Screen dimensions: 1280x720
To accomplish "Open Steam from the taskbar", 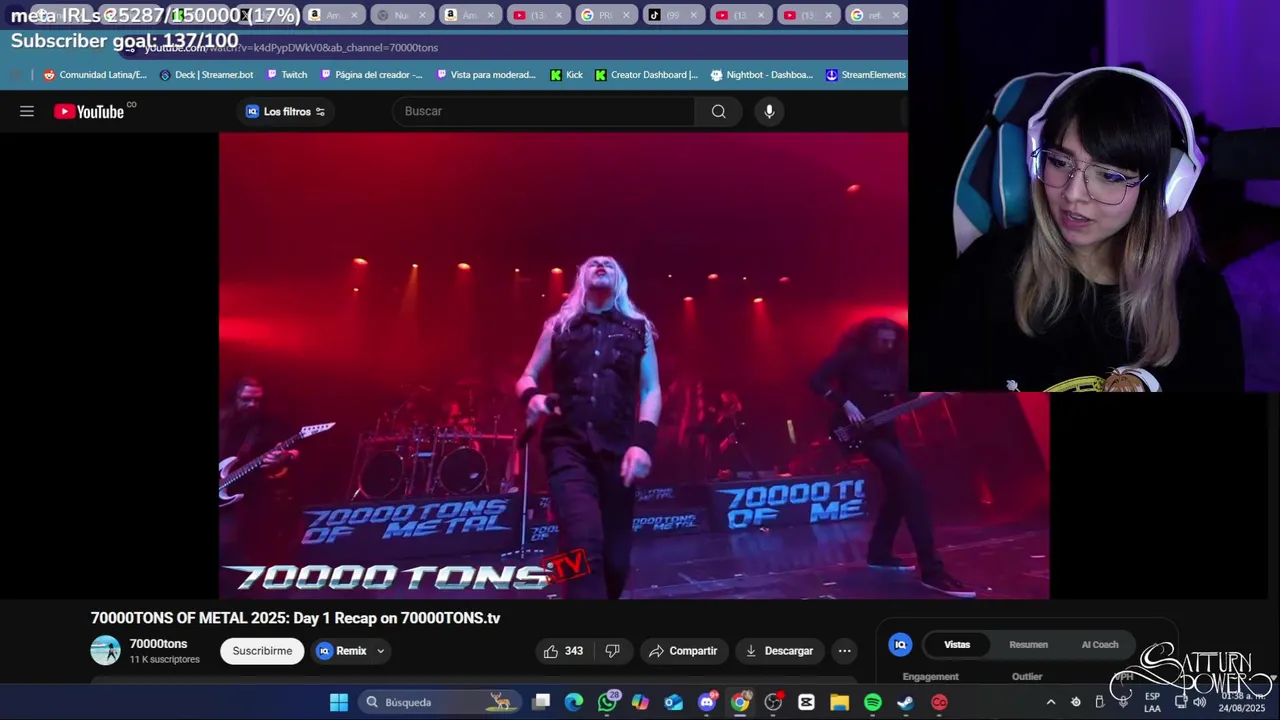I will 906,702.
